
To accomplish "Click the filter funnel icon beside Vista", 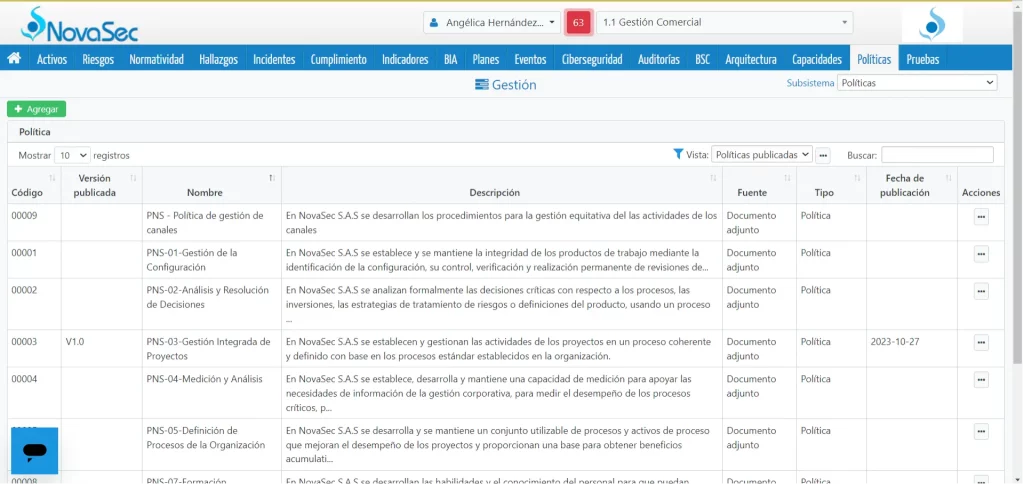I will (x=678, y=155).
